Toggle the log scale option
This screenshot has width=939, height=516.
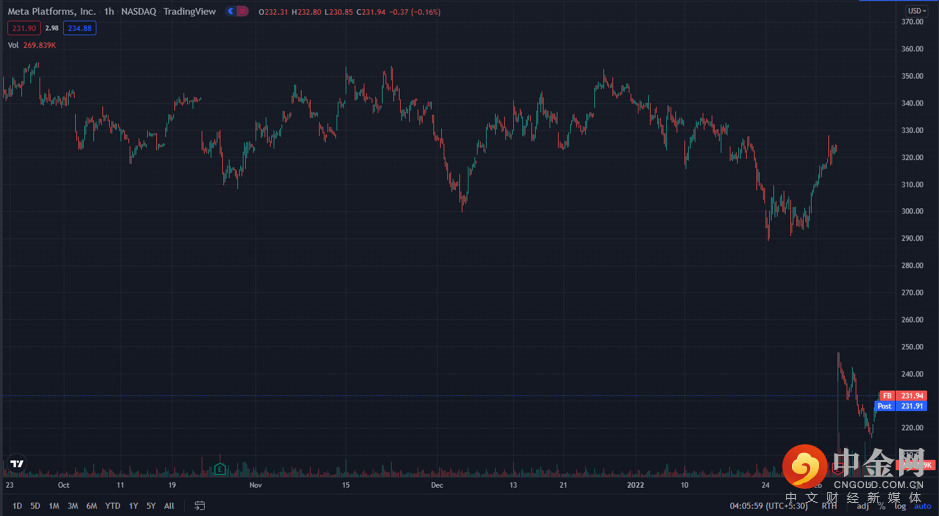(900, 506)
